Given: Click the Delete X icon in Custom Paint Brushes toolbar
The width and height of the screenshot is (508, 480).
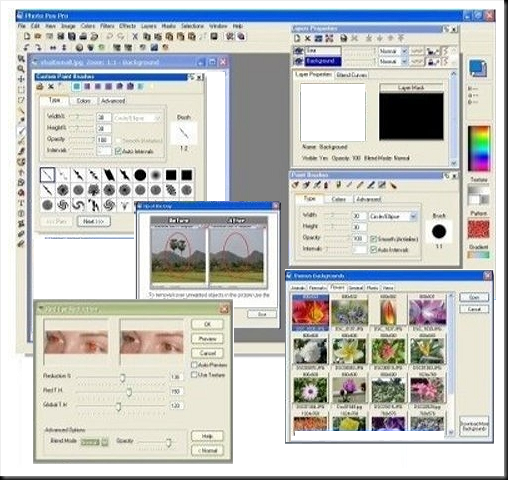Looking at the screenshot, I should pos(51,87).
